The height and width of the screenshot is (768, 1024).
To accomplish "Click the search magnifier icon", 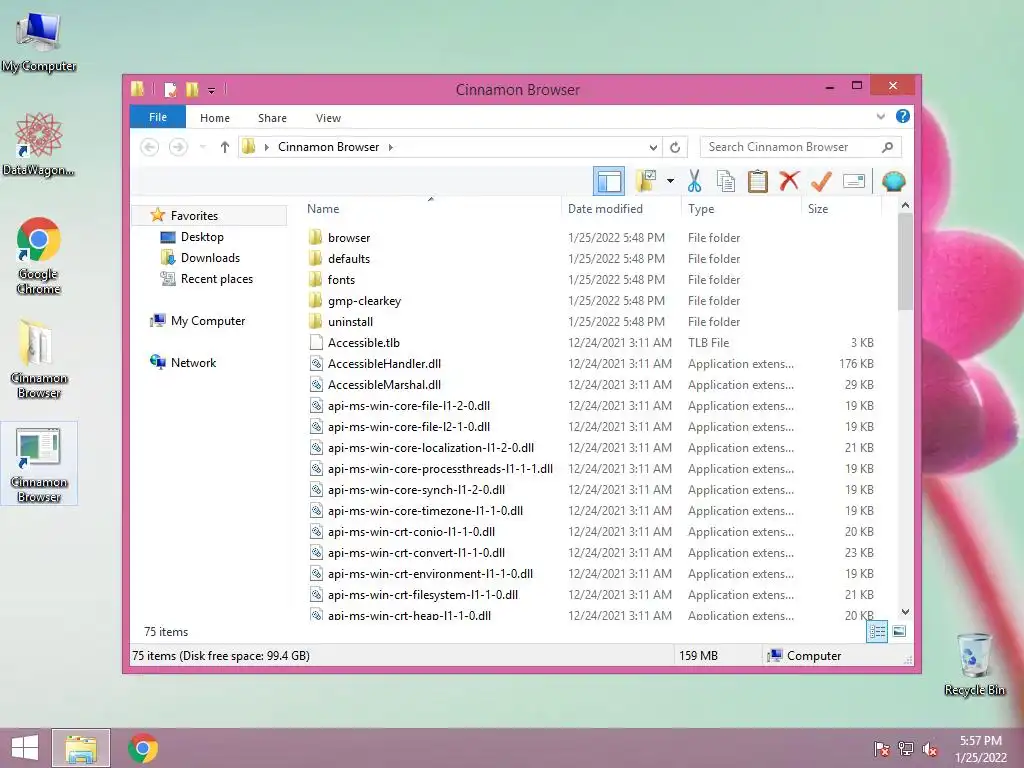I will tap(887, 147).
